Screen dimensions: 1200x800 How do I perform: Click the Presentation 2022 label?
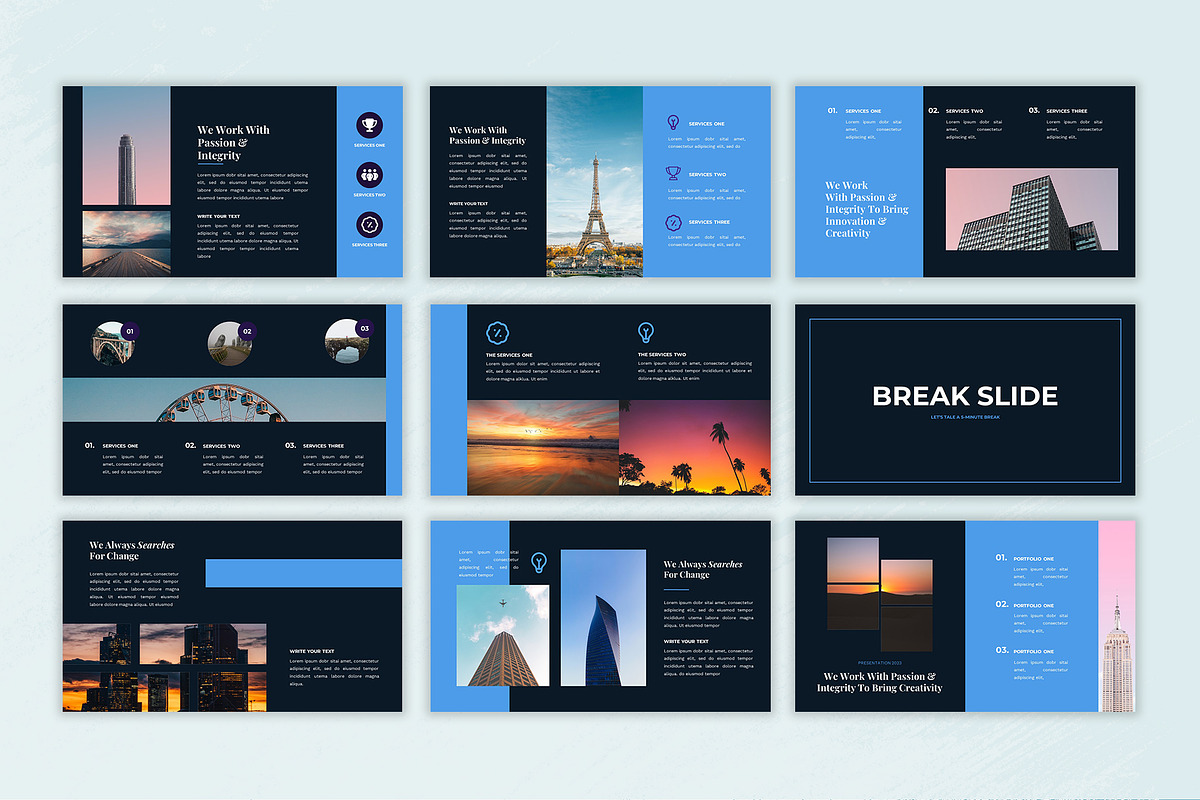point(879,662)
